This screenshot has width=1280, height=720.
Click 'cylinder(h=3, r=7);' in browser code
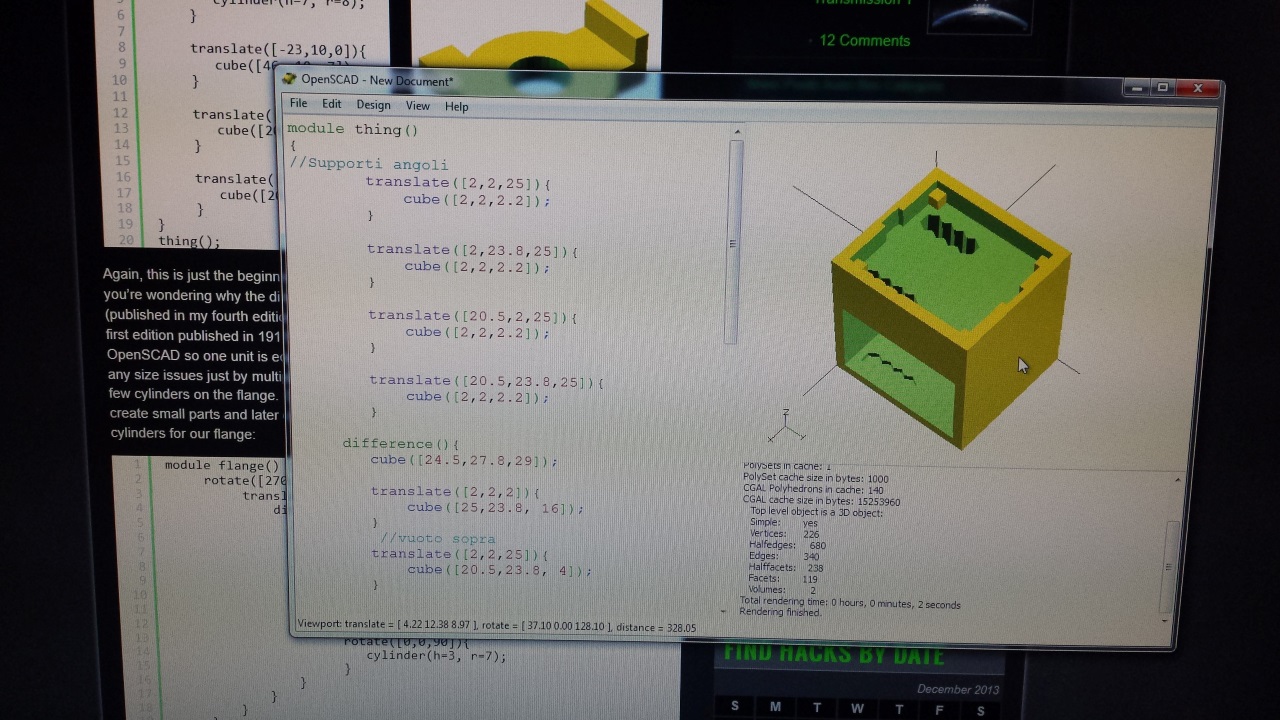tap(436, 656)
